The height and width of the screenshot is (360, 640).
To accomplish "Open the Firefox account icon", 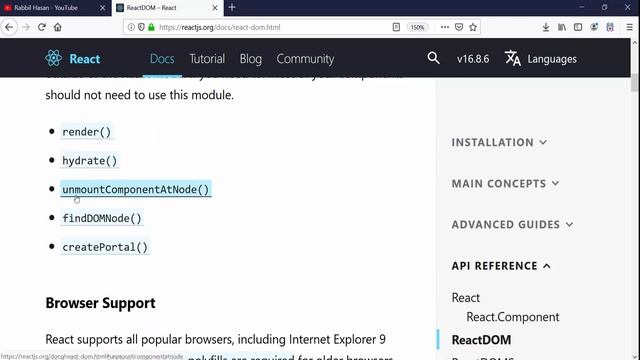I will point(594,27).
